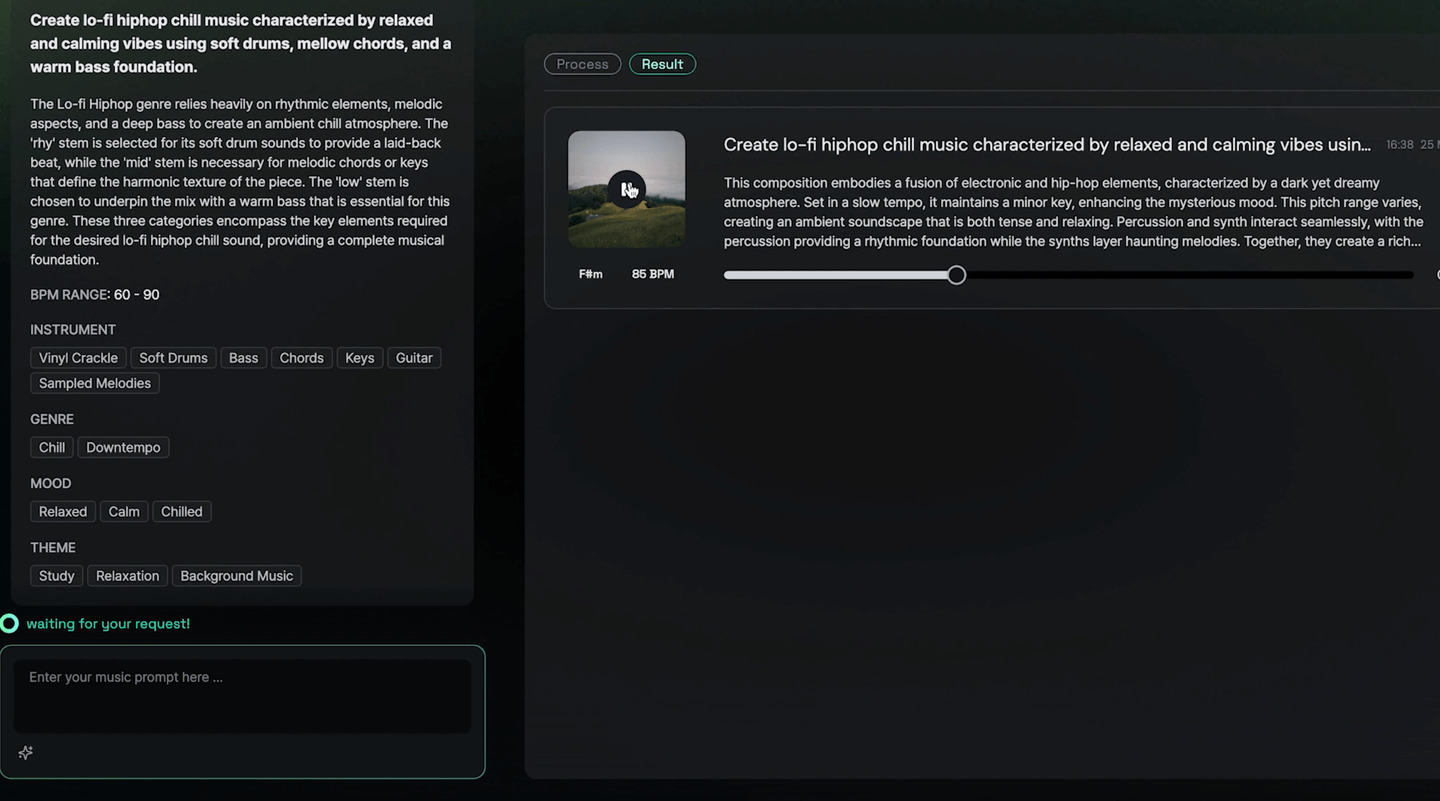Viewport: 1440px width, 801px height.
Task: Pick the Keys instrument tag
Action: 359,358
